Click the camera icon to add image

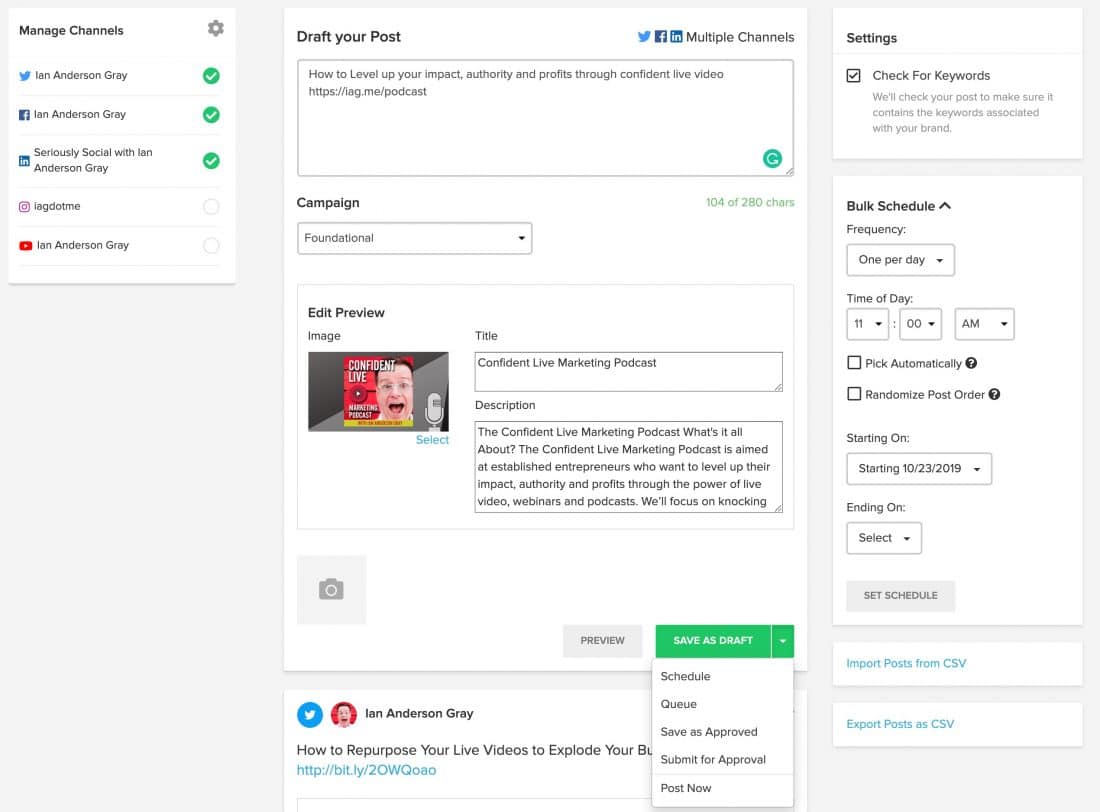[331, 590]
